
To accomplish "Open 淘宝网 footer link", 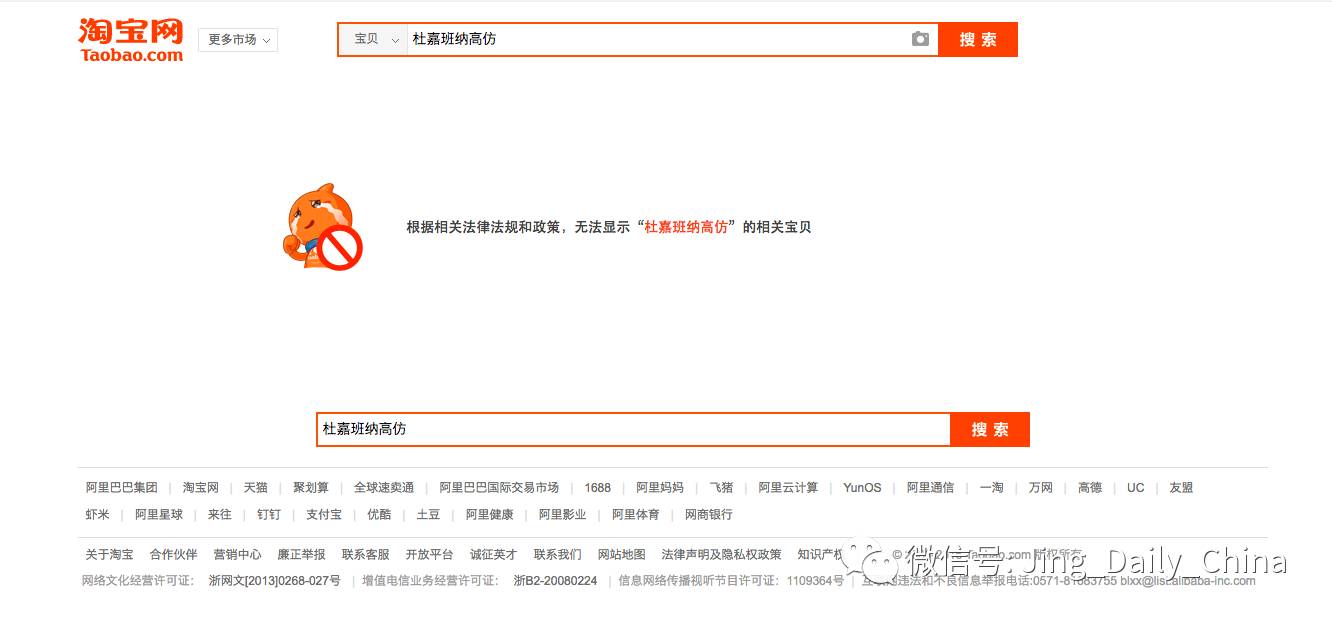I will coord(201,488).
